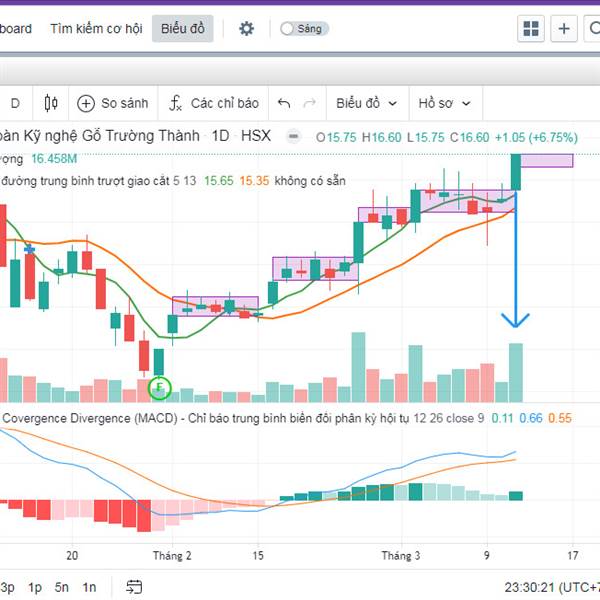The height and width of the screenshot is (600, 600).
Task: Click the Tháng 3 date label
Action: (401, 555)
